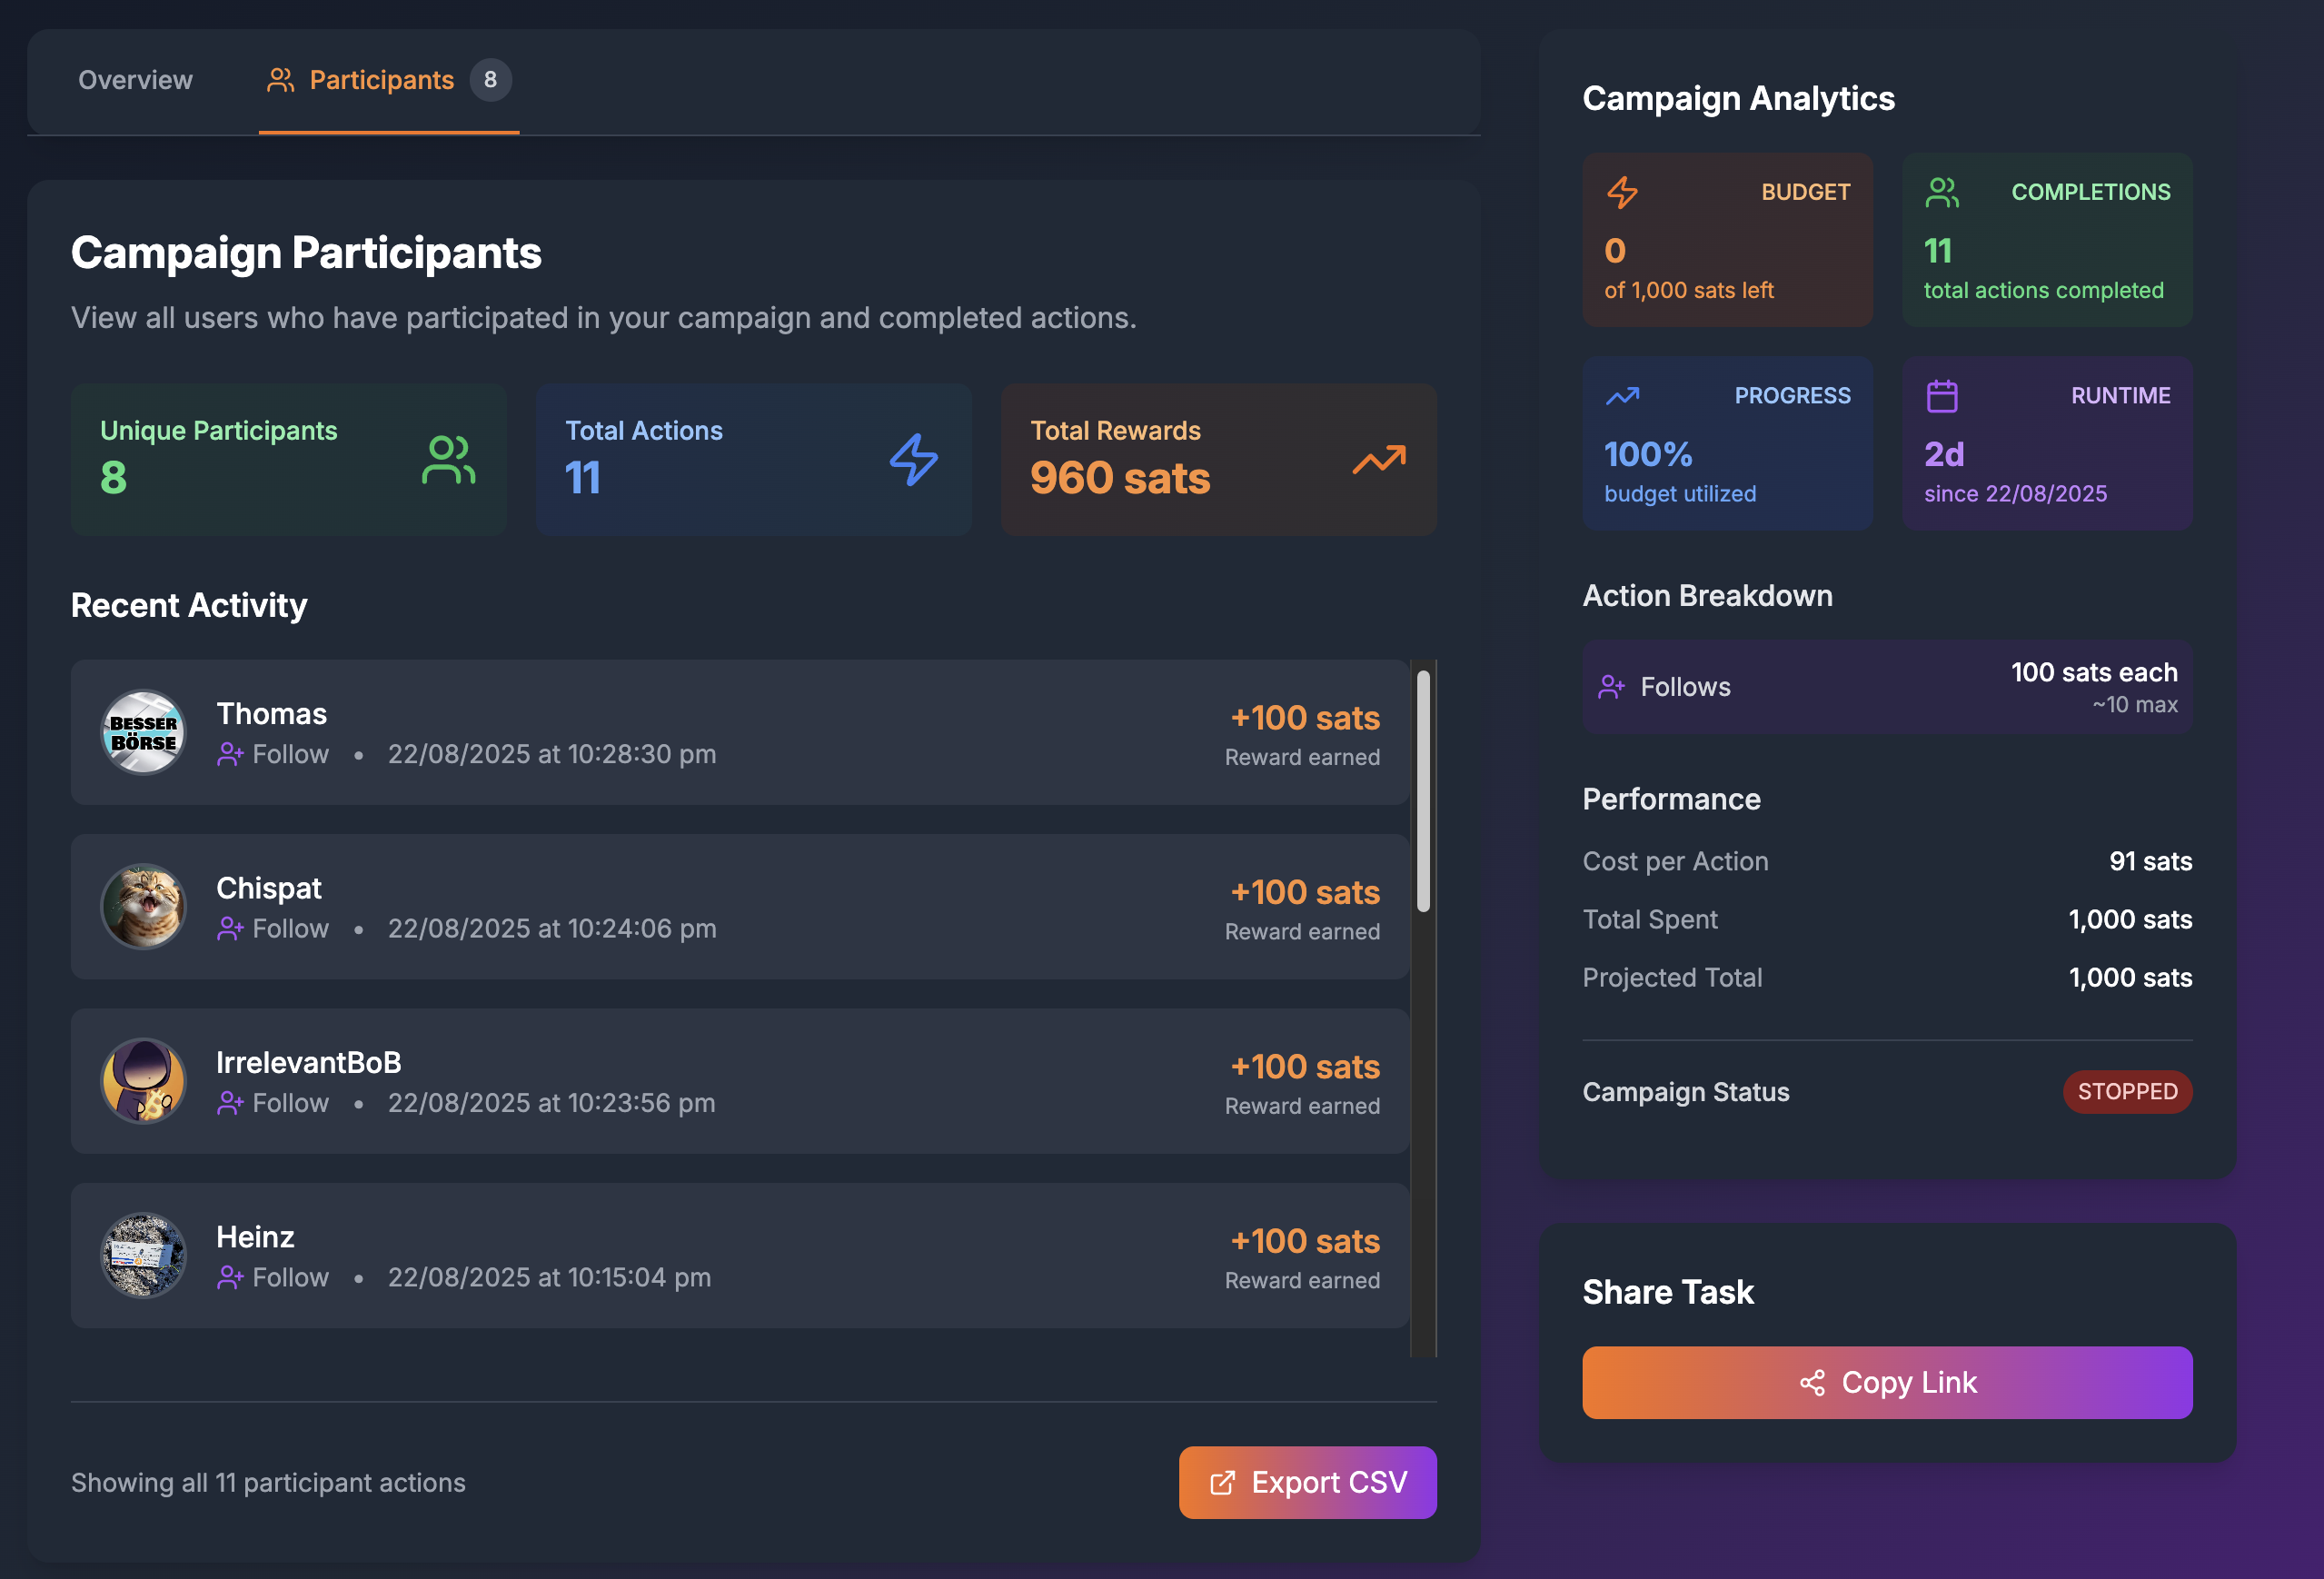2324x1579 pixels.
Task: Click the participants count badge showing 8
Action: (x=490, y=80)
